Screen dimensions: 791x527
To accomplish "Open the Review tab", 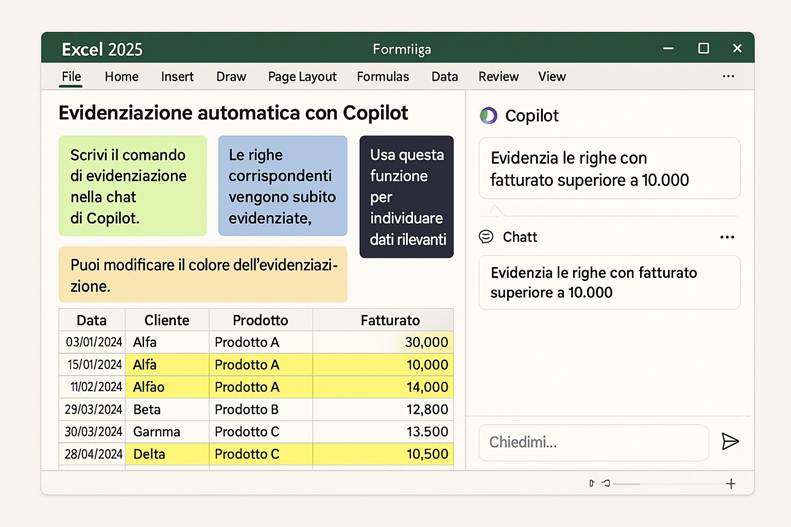I will 498,77.
